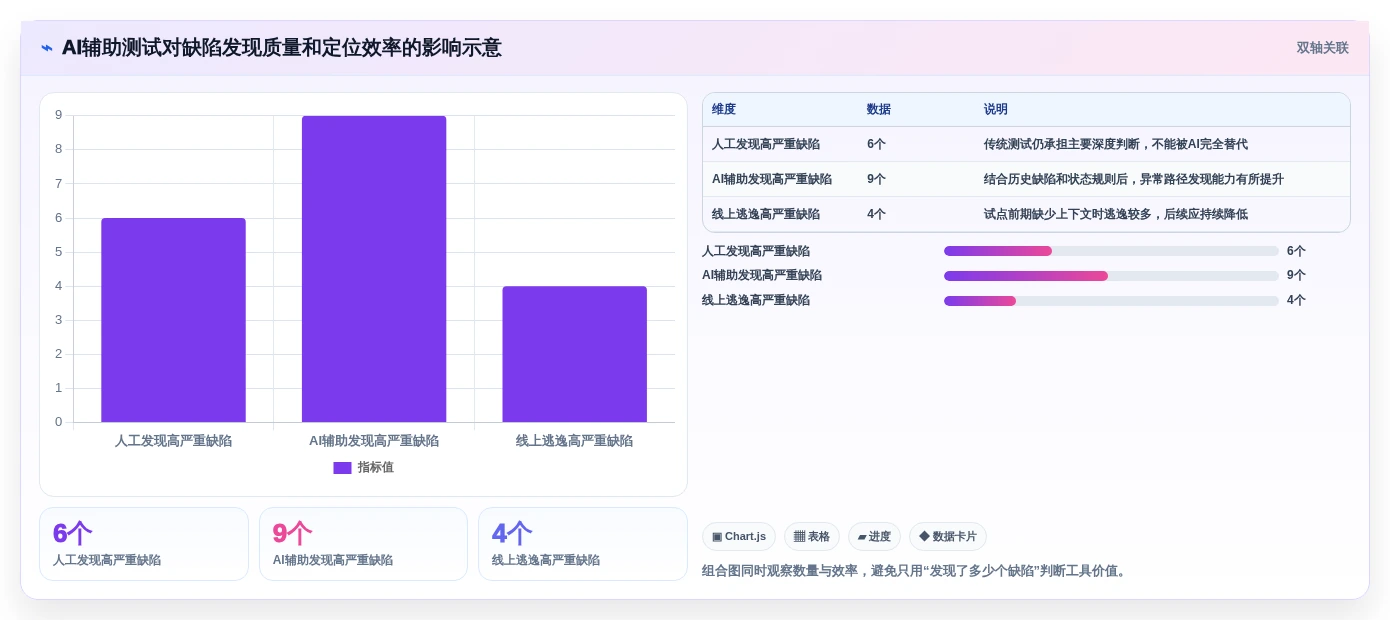Image resolution: width=1390 pixels, height=620 pixels.
Task: Click x-axis label 人工发现高严重缺陷
Action: click(x=173, y=440)
